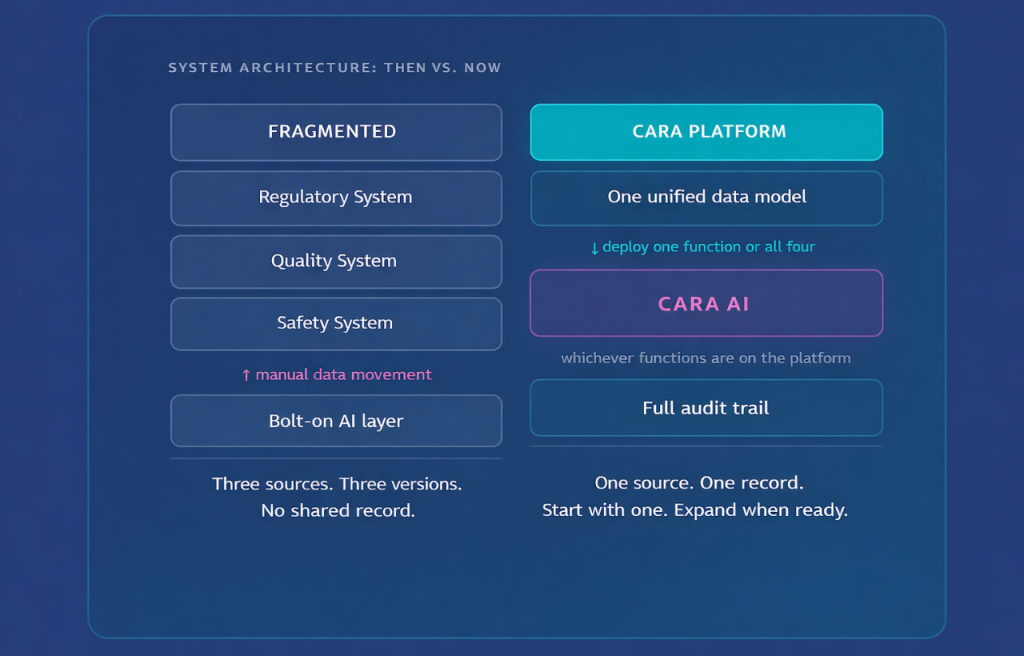
Task: Select the CARA PLATFORM header box
Action: [x=706, y=132]
